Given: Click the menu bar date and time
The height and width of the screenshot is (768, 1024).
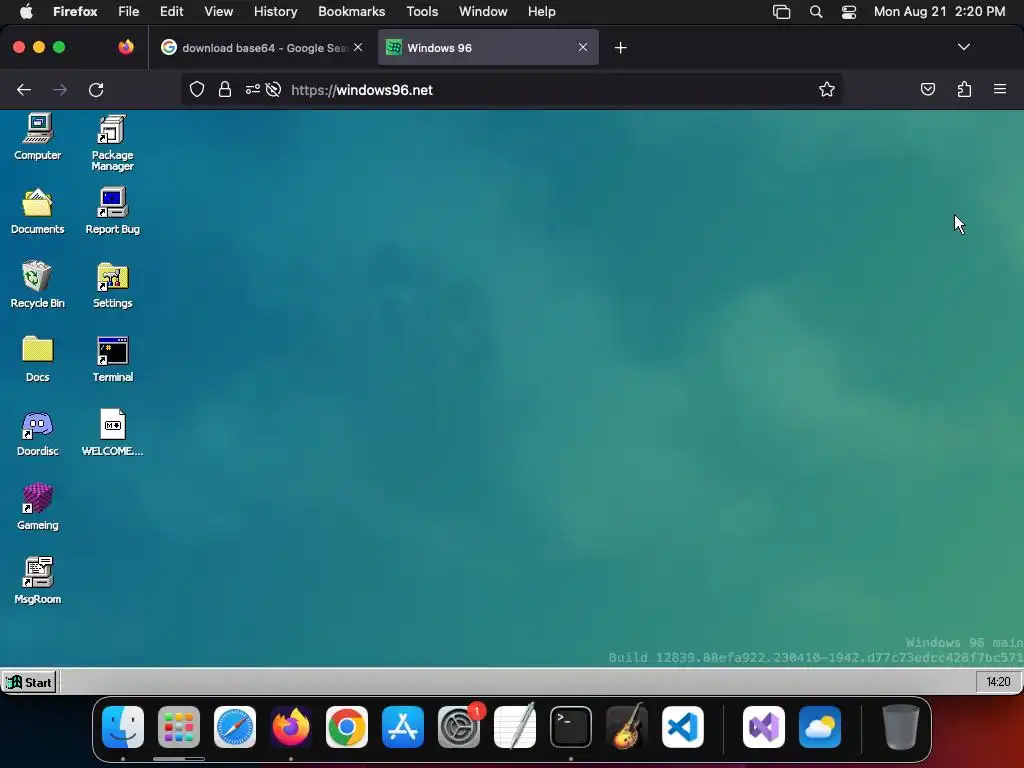Looking at the screenshot, I should click(x=939, y=12).
